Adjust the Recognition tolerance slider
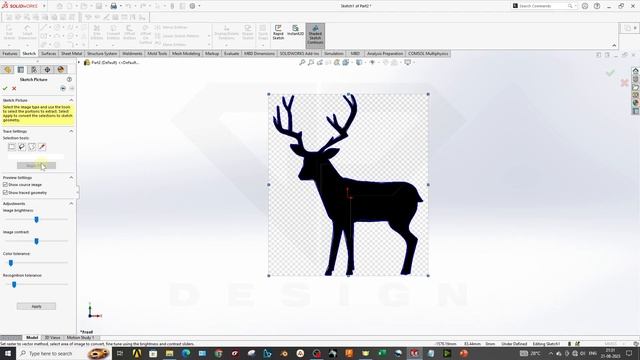 (36, 284)
